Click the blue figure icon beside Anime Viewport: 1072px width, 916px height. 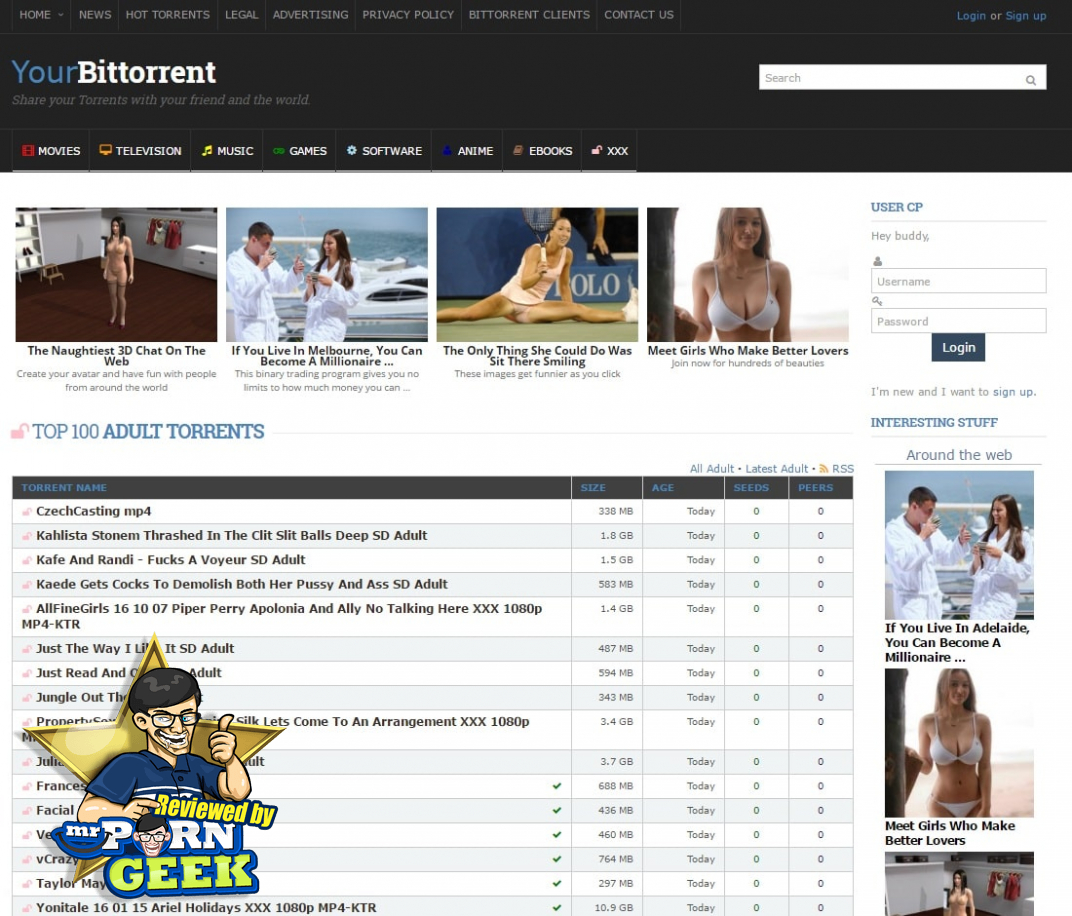pos(447,150)
